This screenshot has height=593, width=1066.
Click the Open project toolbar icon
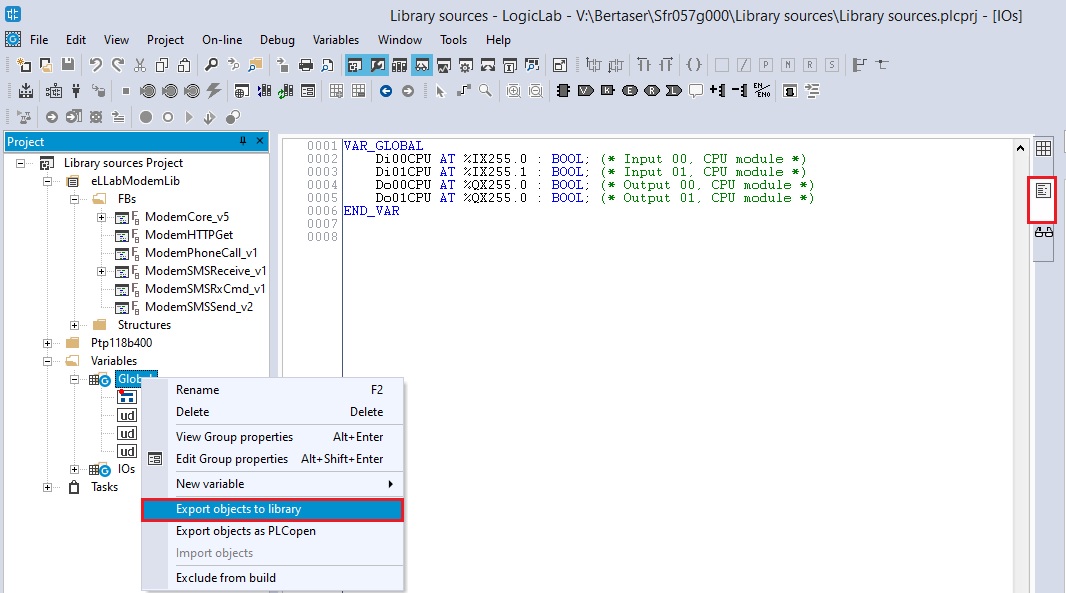[46, 65]
